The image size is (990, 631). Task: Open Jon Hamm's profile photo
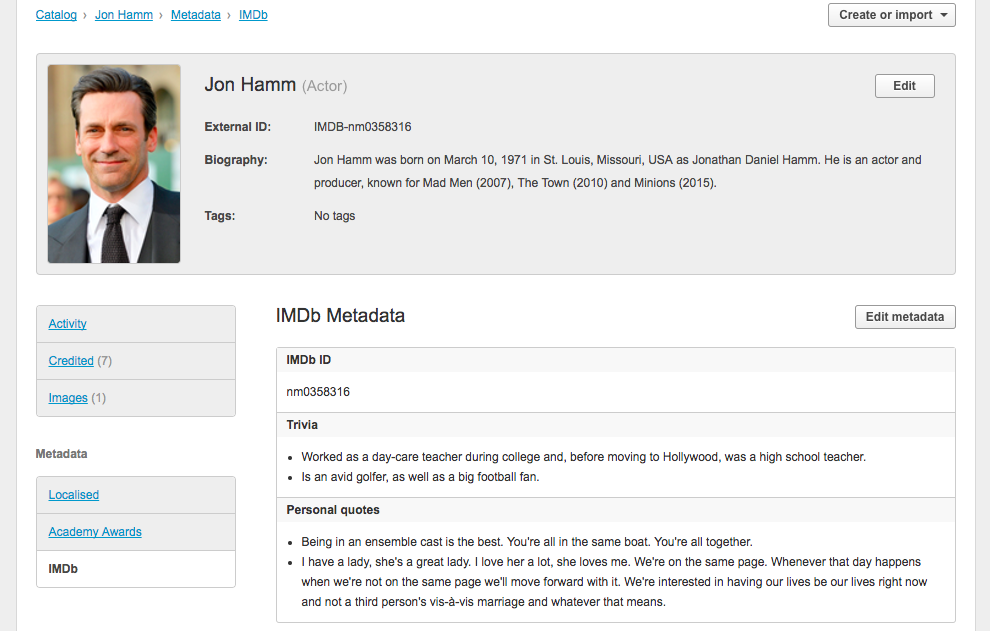coord(114,164)
